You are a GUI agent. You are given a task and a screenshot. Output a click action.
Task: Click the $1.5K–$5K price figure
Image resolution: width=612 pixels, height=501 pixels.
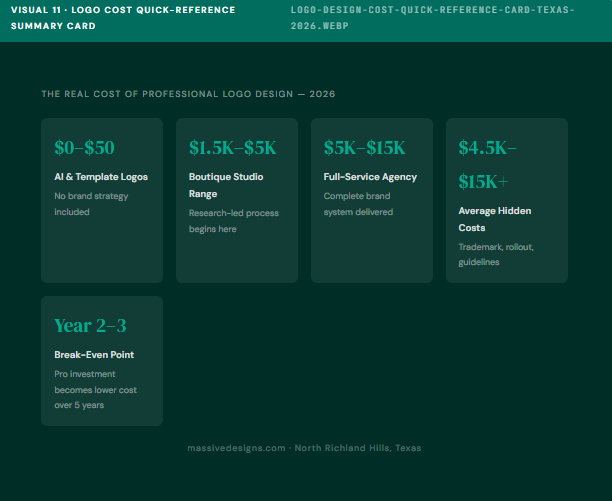233,148
